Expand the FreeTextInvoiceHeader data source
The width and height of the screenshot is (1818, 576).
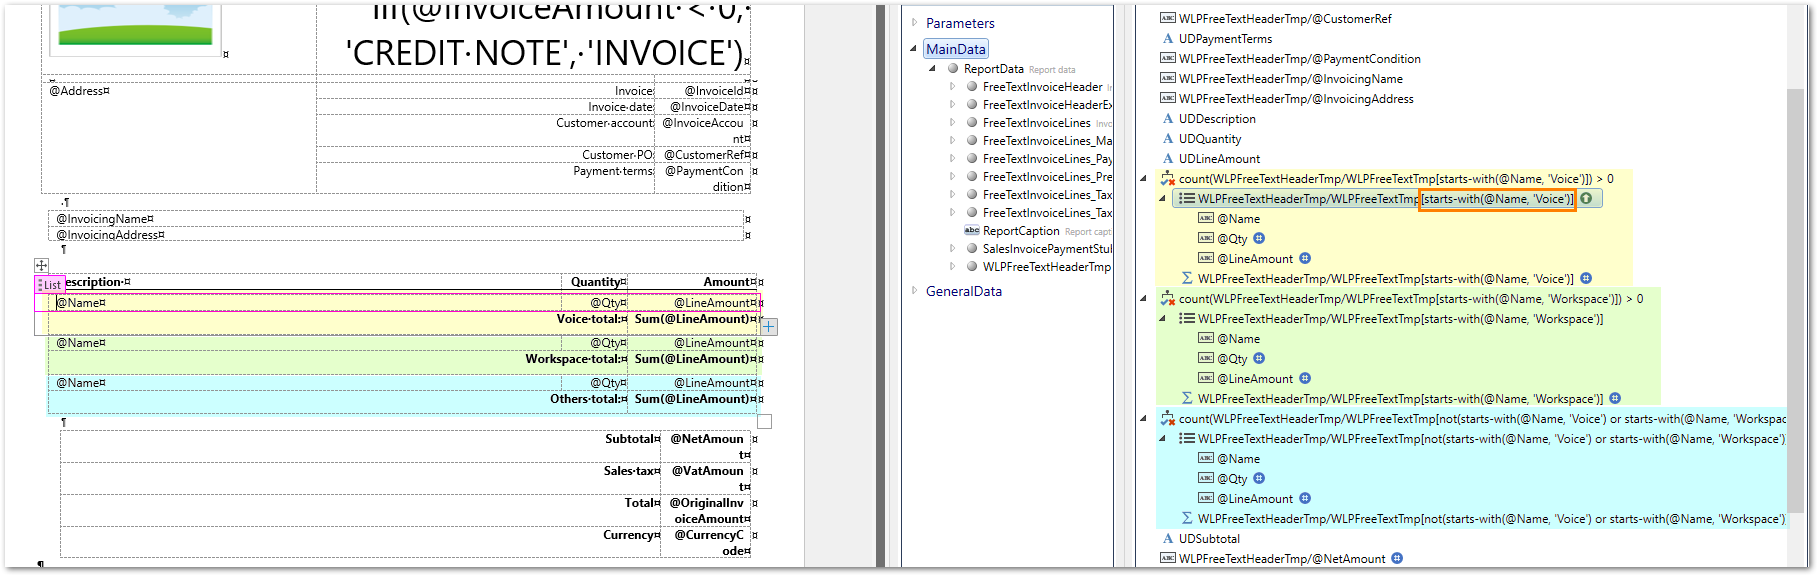952,86
